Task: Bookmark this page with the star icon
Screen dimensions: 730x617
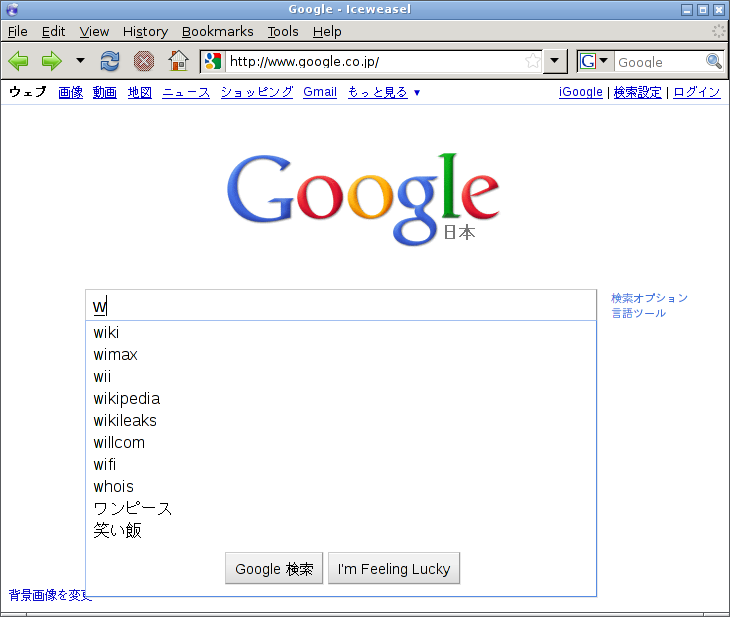Action: click(533, 61)
